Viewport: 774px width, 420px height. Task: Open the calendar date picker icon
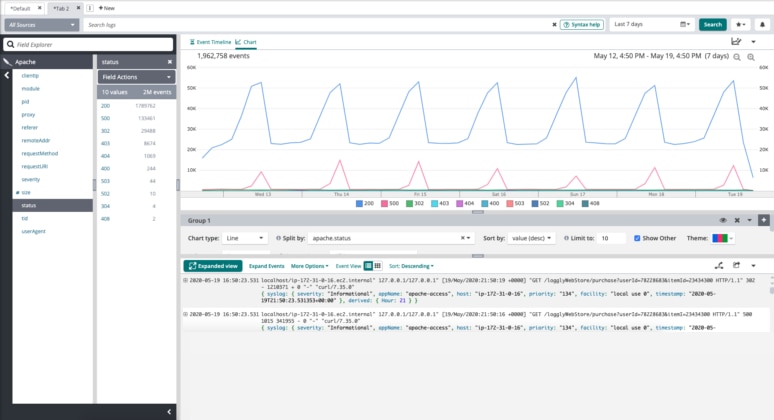[685, 24]
